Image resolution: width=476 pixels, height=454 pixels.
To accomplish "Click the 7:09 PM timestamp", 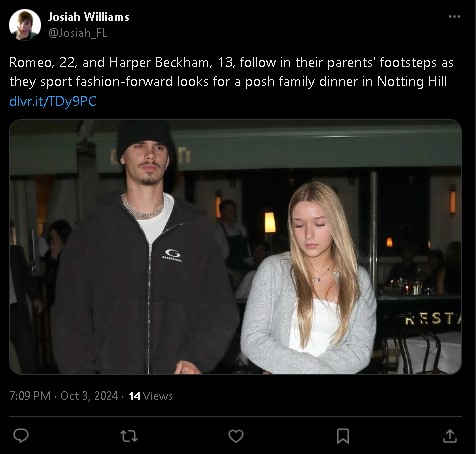I will 30,396.
